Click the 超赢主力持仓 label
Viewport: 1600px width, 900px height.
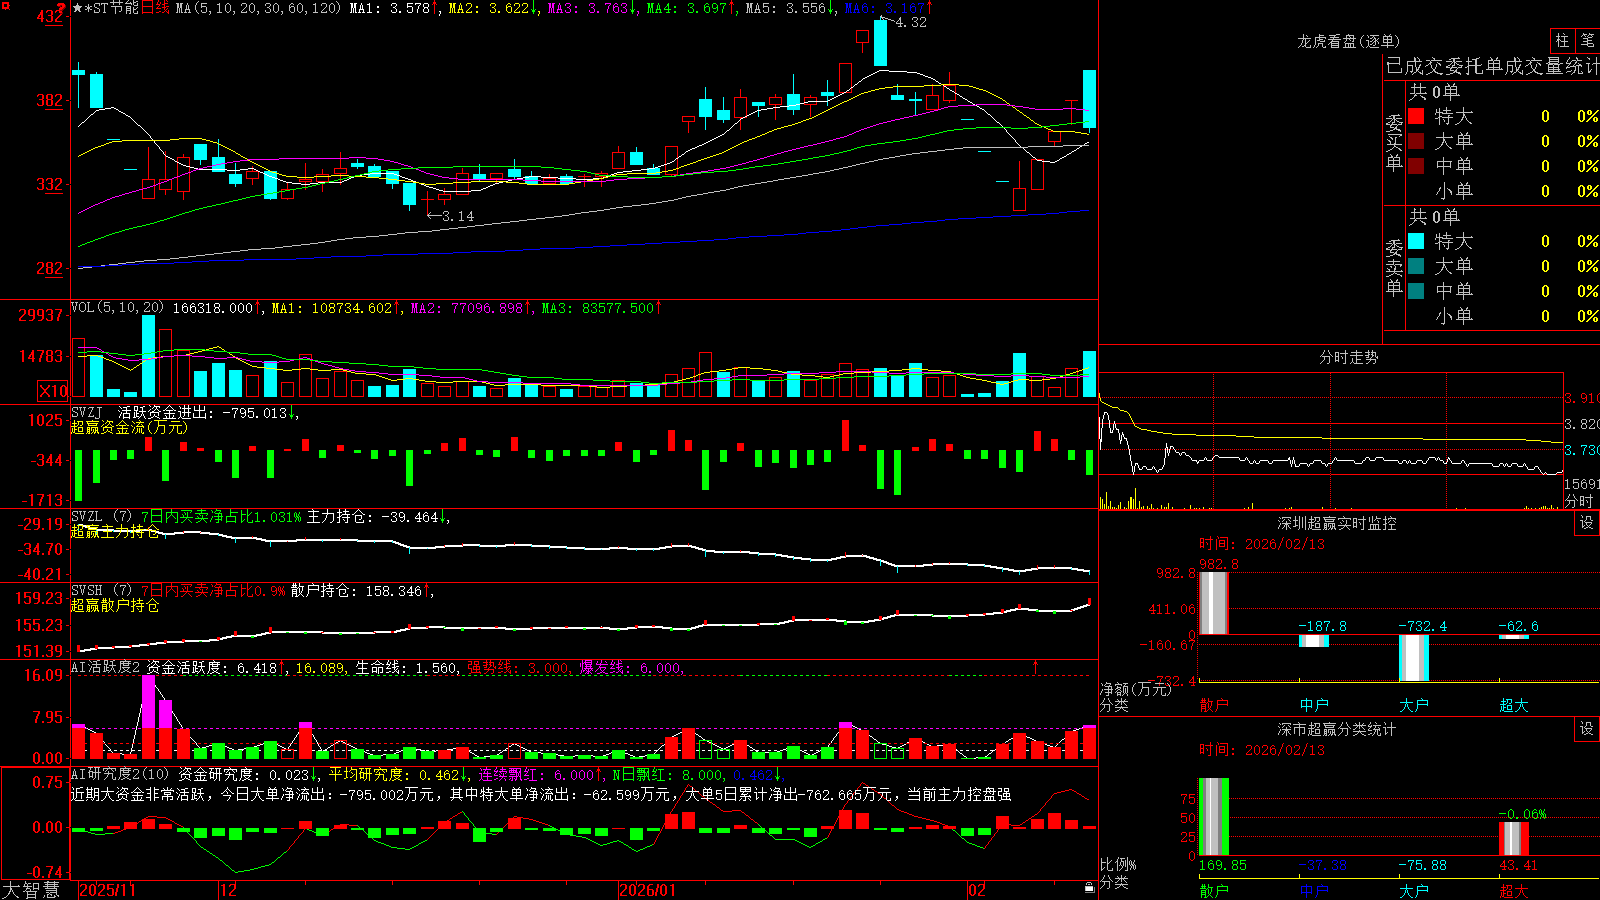115,531
